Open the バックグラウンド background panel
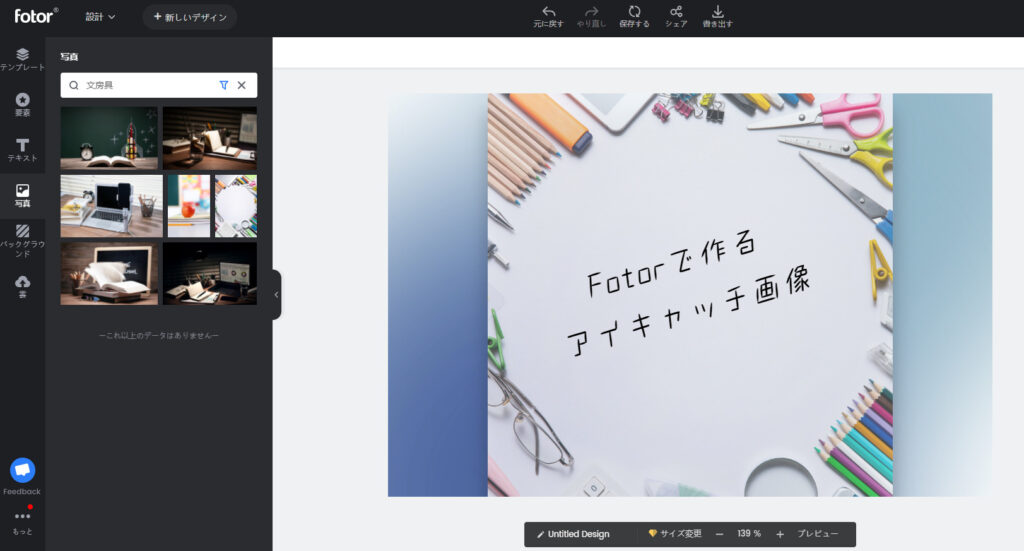Screen dimensions: 1024x551 tap(22, 240)
